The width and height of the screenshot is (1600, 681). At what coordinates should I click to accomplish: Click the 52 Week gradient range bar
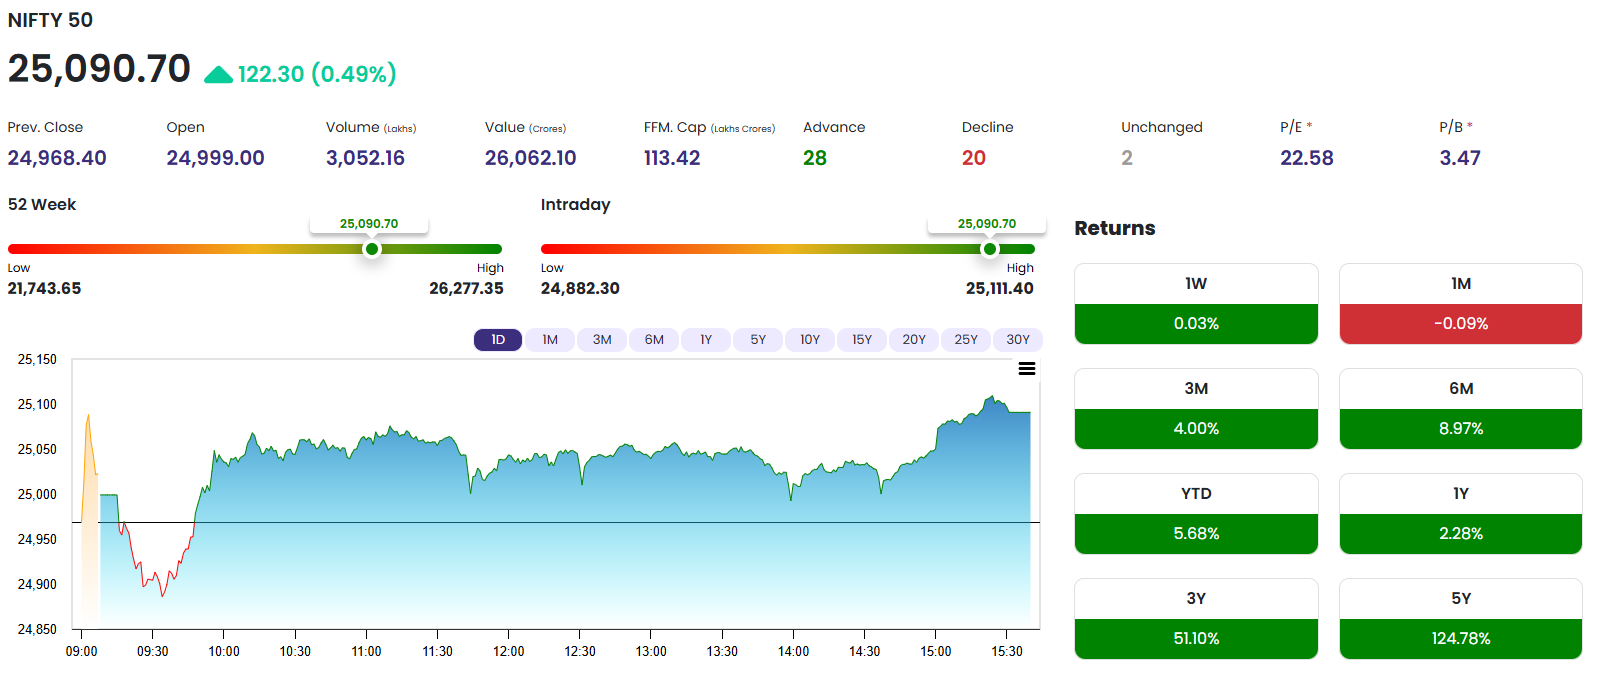pos(255,249)
